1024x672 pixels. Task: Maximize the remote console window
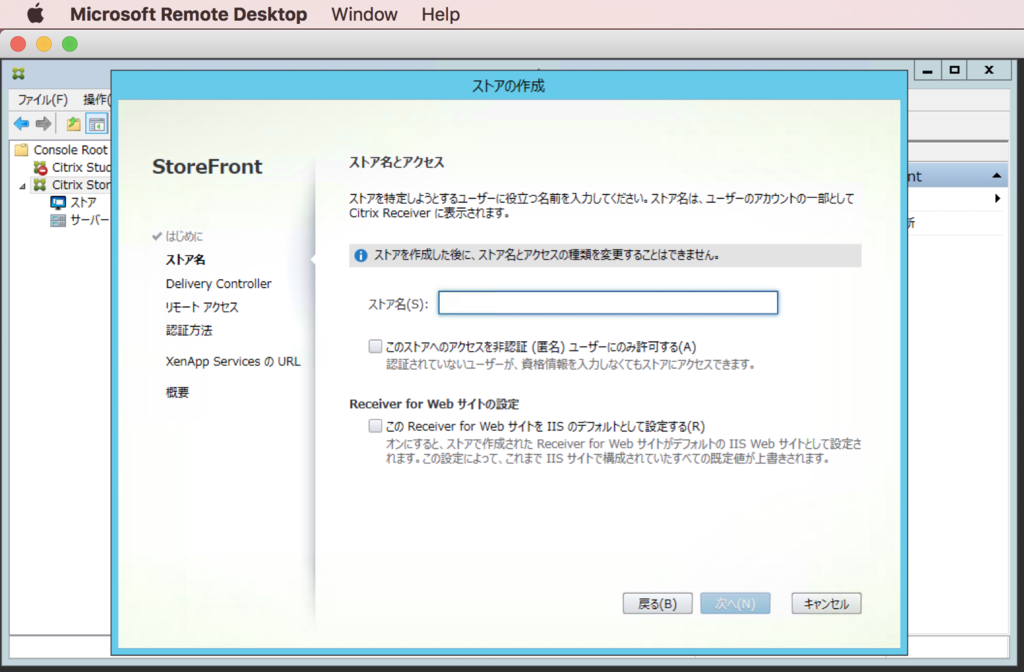coord(955,71)
